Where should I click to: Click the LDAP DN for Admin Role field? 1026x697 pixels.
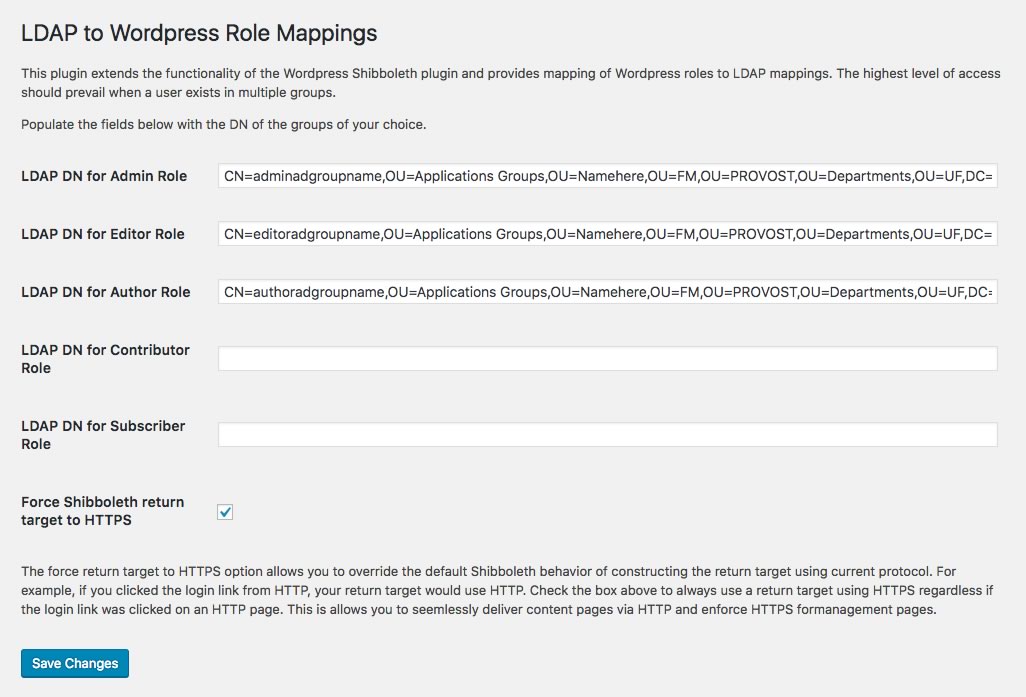[607, 176]
